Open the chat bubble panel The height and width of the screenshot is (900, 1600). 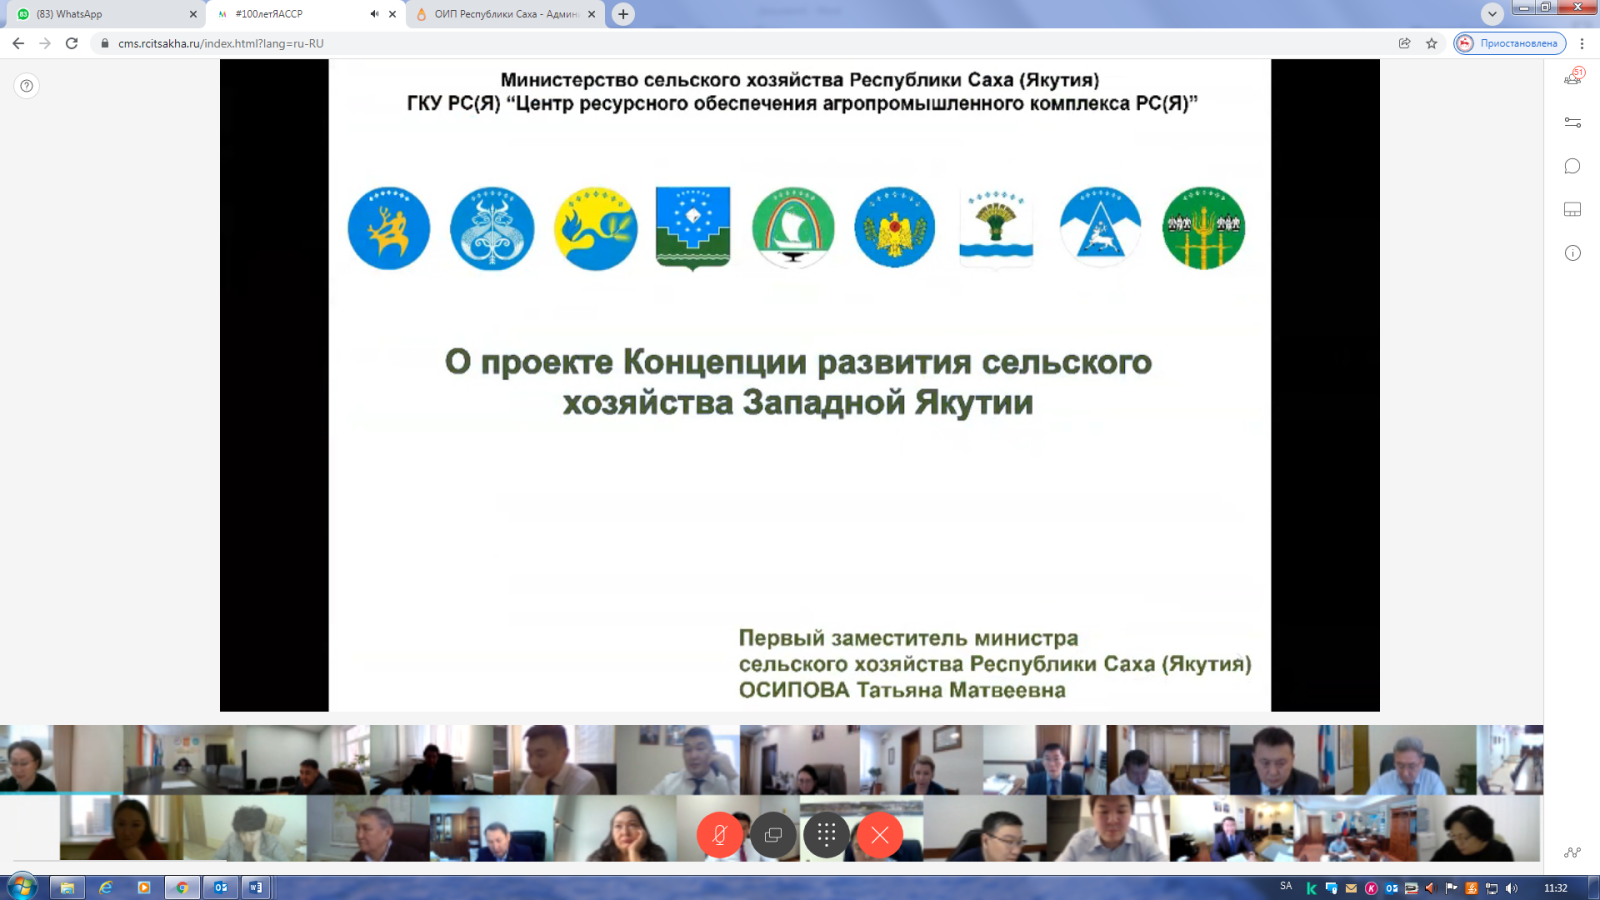click(1572, 166)
